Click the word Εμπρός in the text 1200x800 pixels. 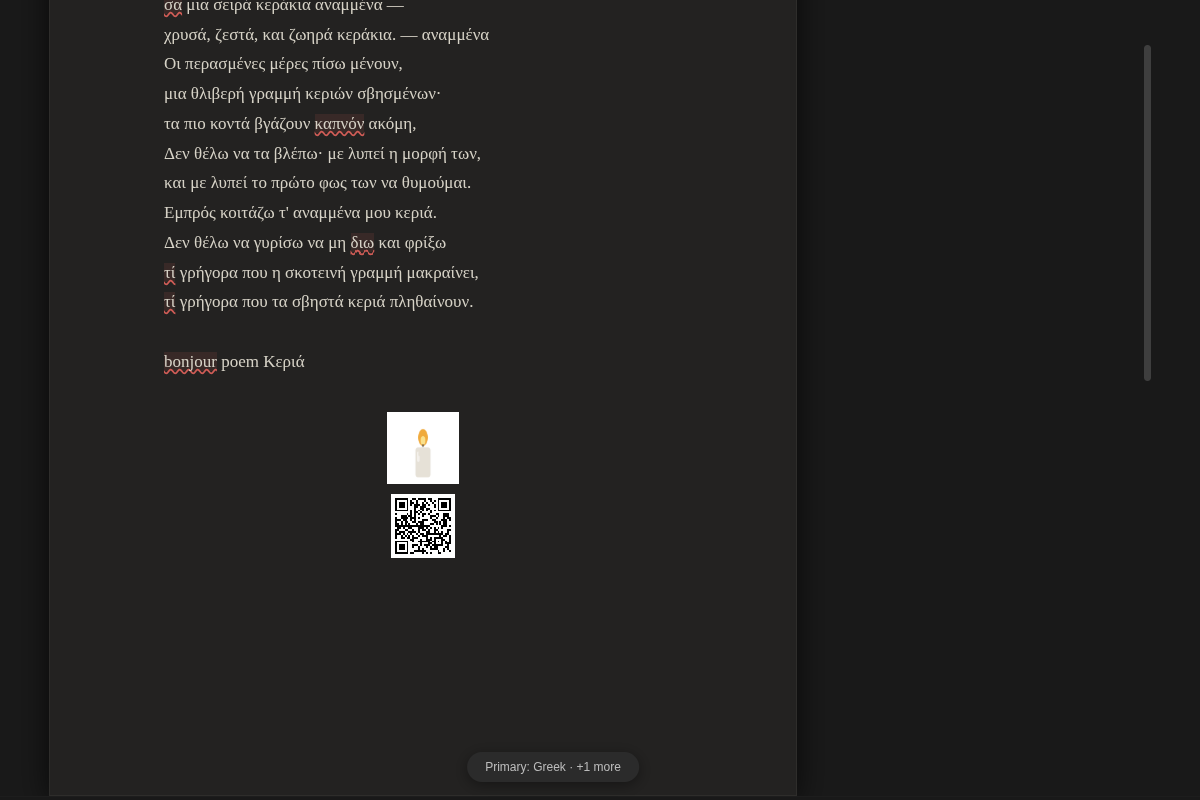tap(189, 213)
